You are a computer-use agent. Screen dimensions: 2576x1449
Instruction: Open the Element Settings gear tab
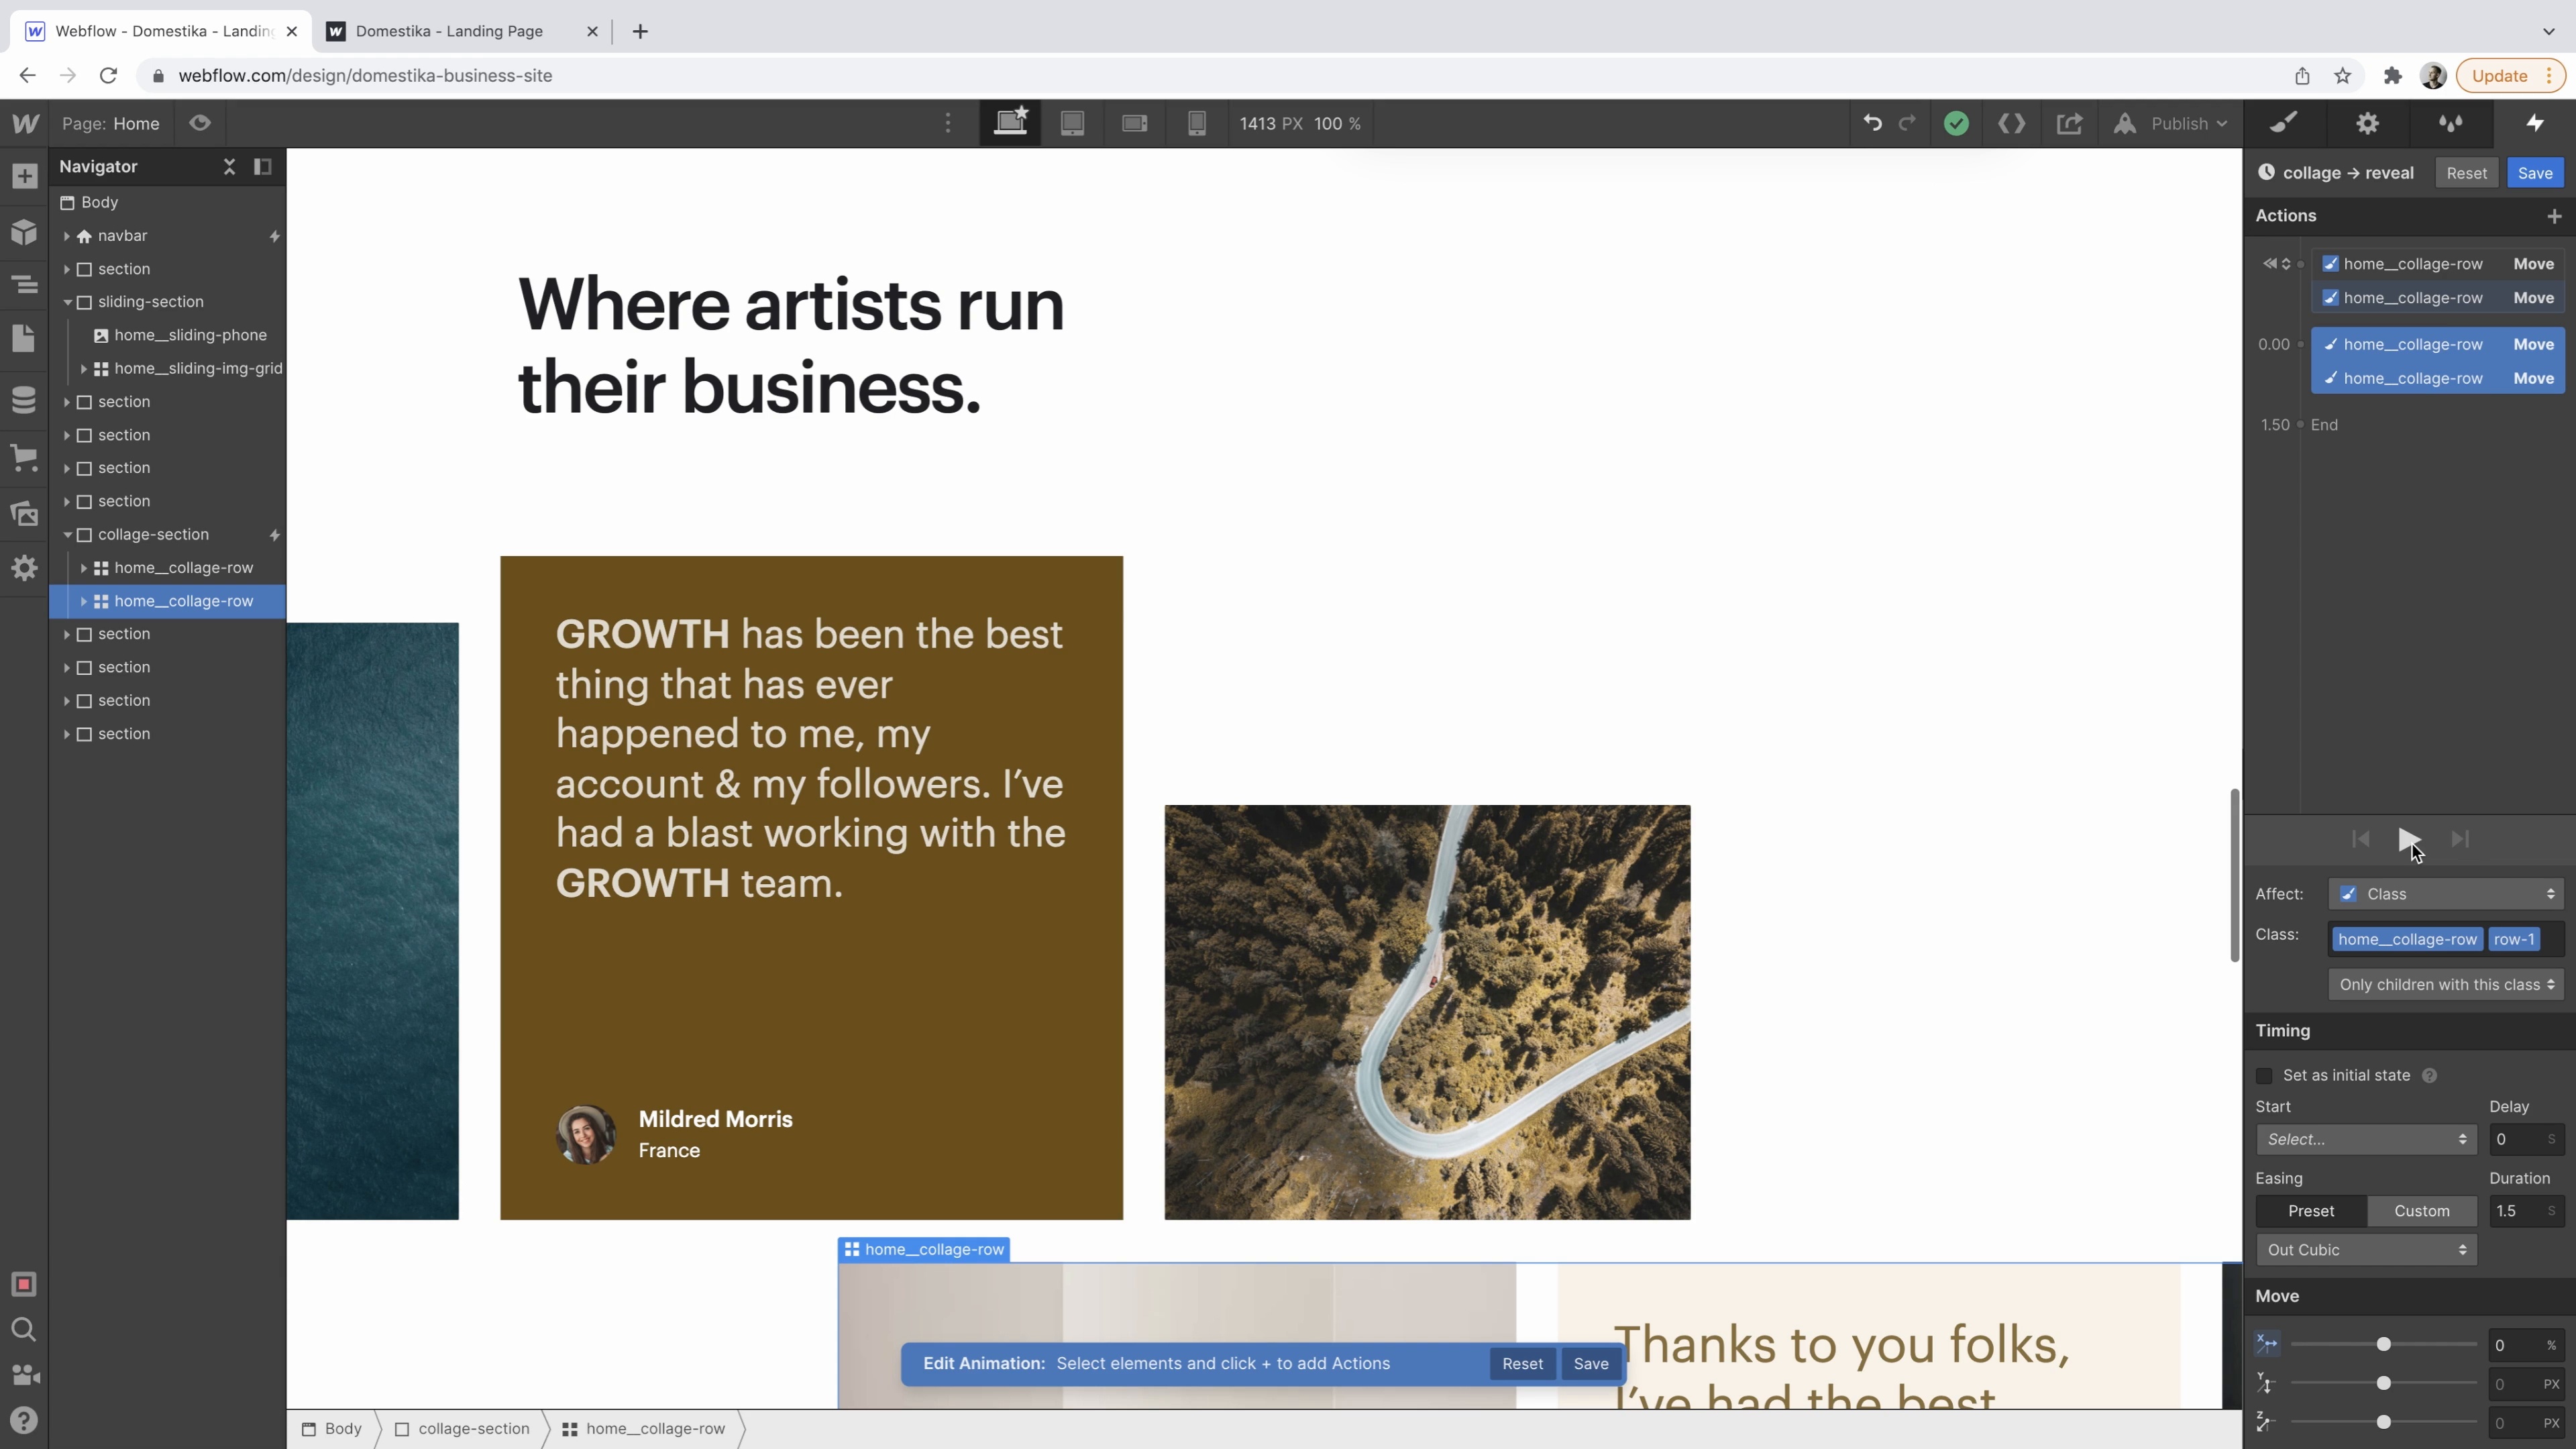[x=2367, y=123]
